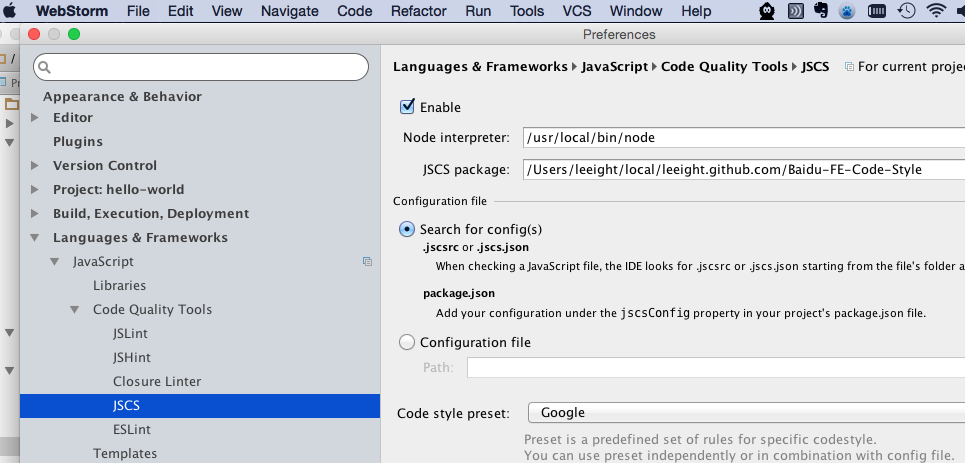Click the magnifier icon in search box
The height and width of the screenshot is (463, 965).
(46, 67)
